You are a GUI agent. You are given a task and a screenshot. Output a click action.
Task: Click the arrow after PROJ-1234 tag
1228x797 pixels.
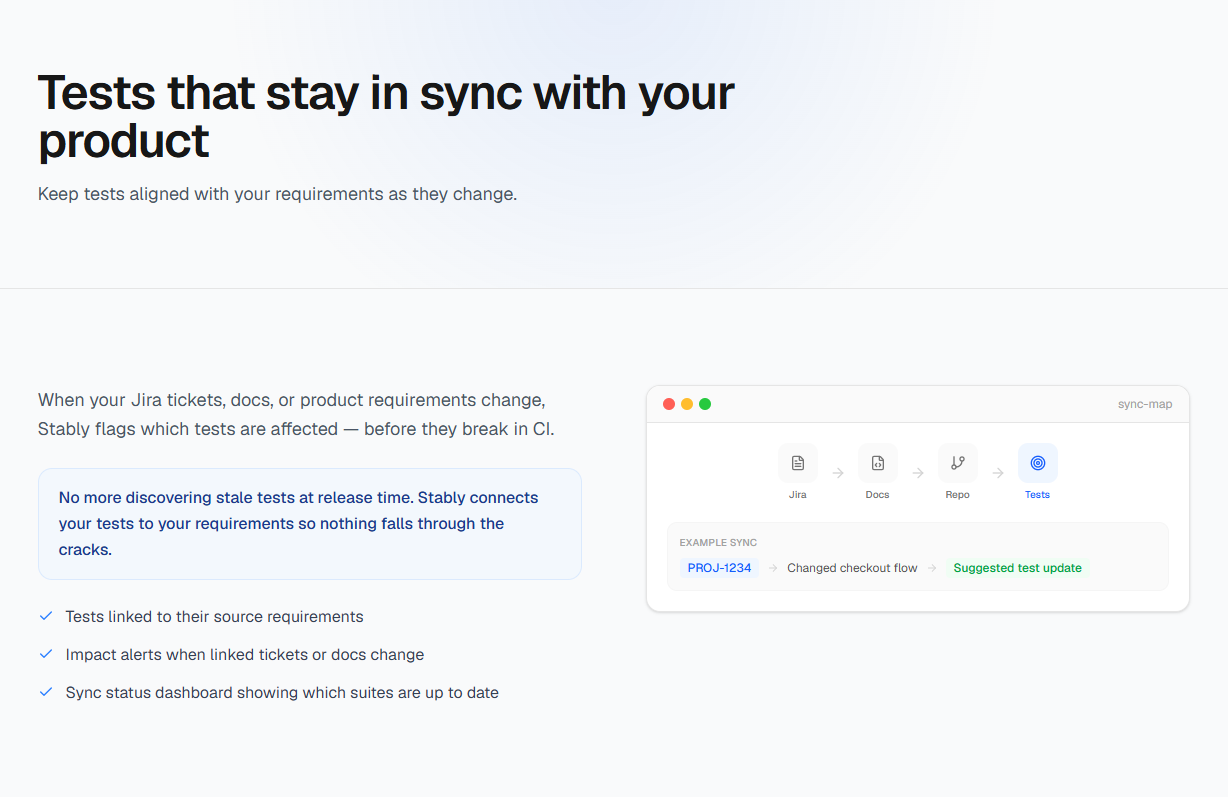click(772, 568)
